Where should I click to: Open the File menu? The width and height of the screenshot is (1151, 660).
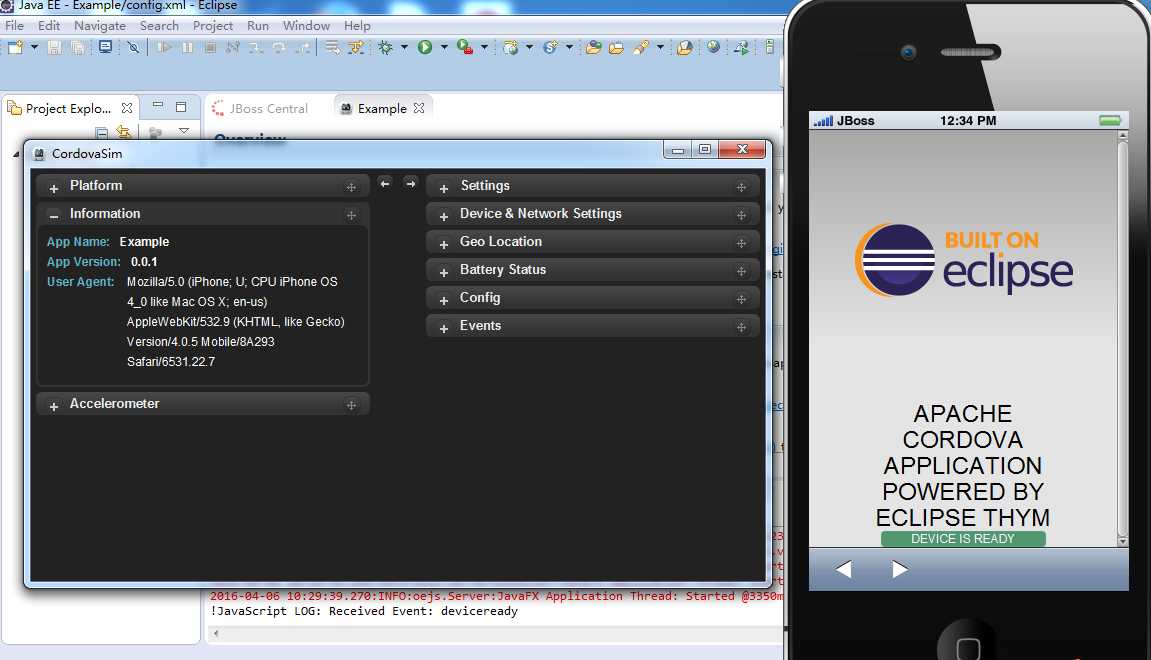(15, 26)
